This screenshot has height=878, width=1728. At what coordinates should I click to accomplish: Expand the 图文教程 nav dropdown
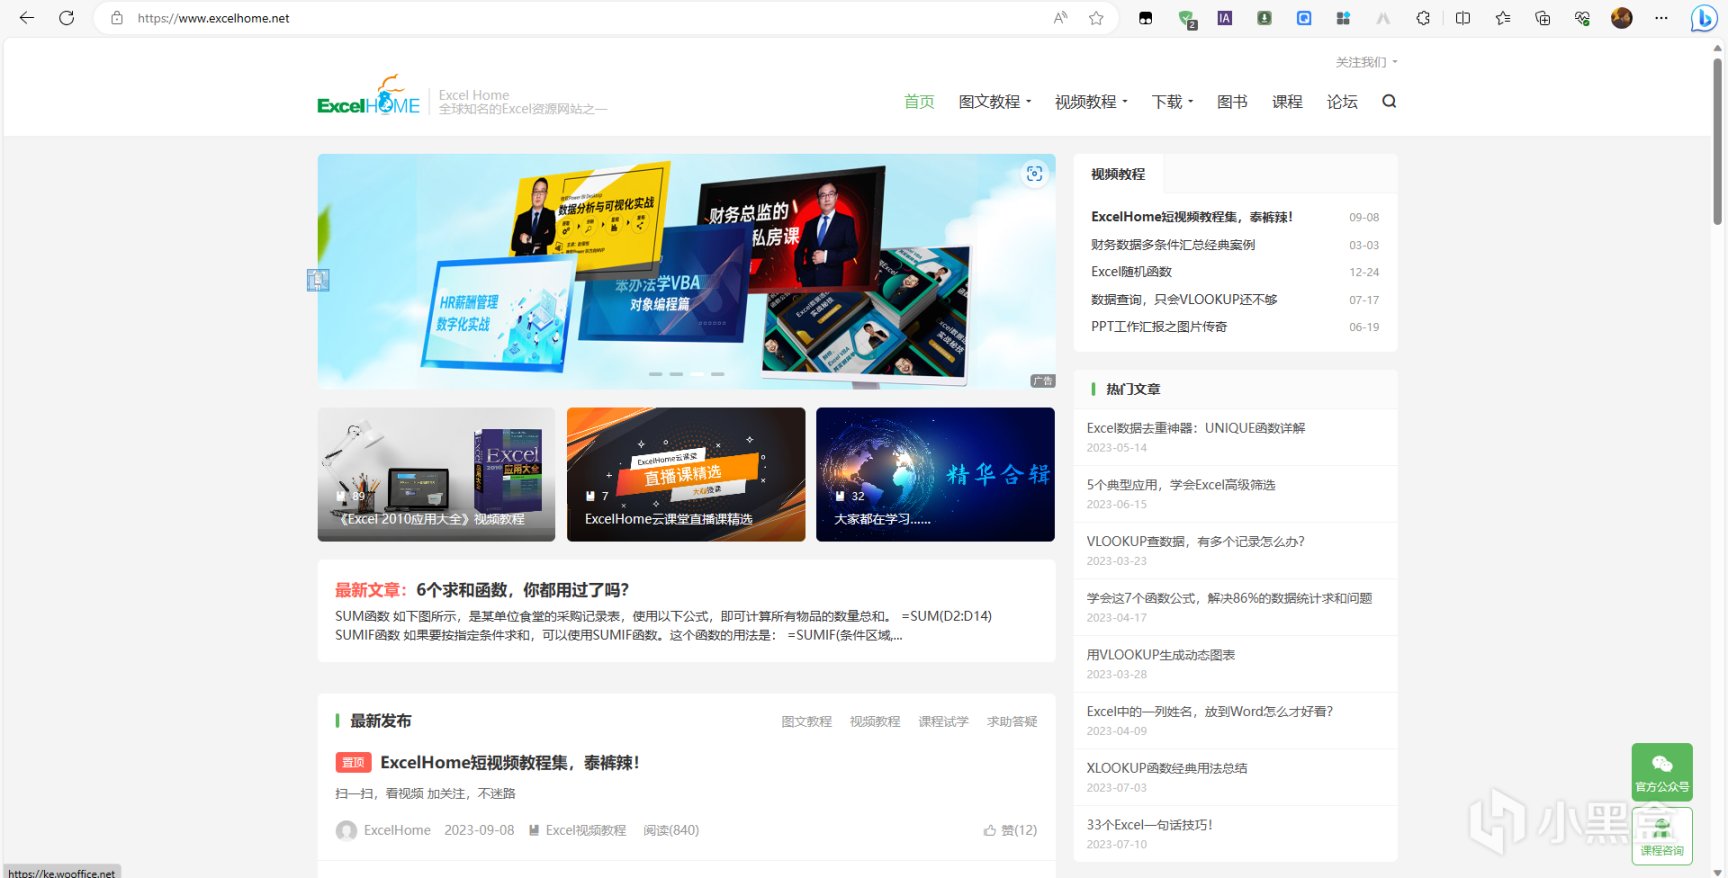pos(995,102)
